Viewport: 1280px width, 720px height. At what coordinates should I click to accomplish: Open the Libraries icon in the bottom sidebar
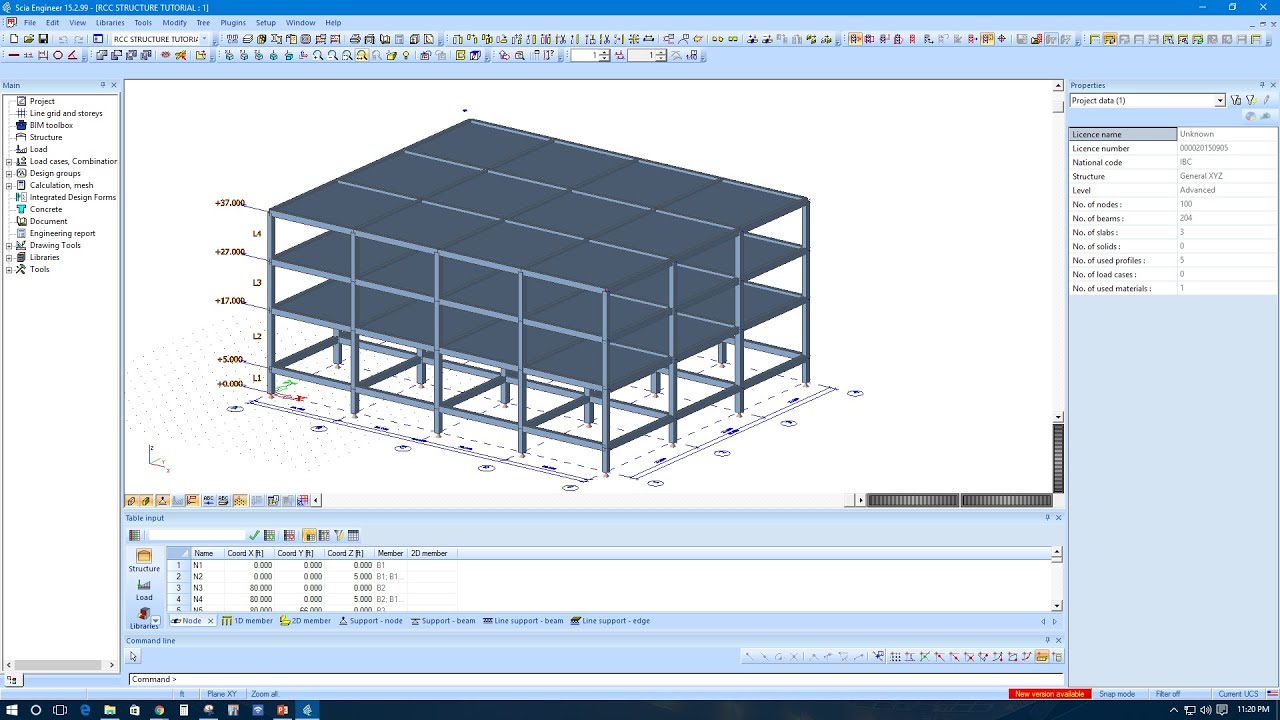tap(143, 613)
